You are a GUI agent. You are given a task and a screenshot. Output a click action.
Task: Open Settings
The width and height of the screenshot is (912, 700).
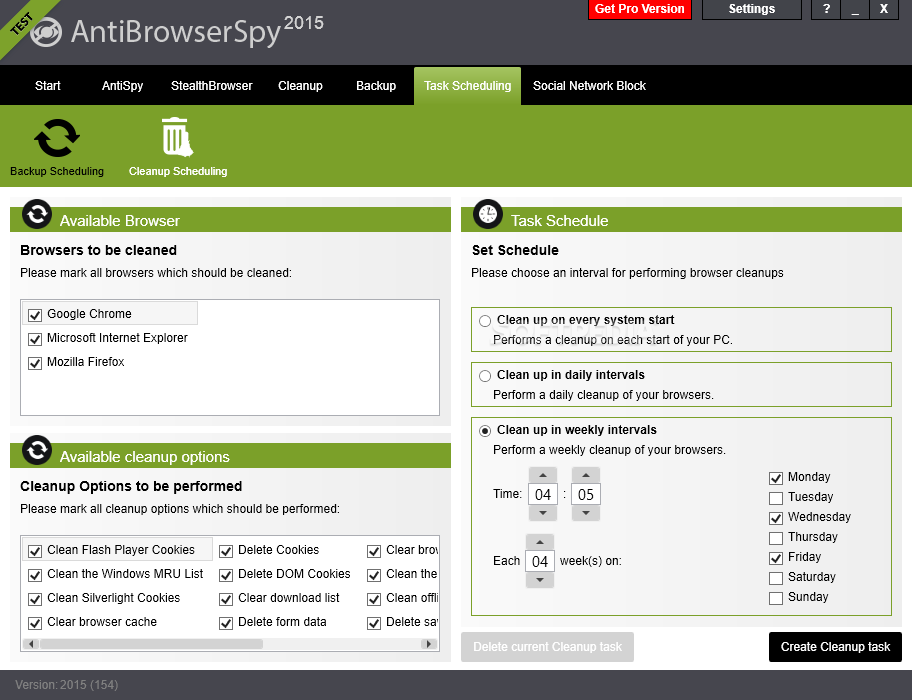[751, 9]
